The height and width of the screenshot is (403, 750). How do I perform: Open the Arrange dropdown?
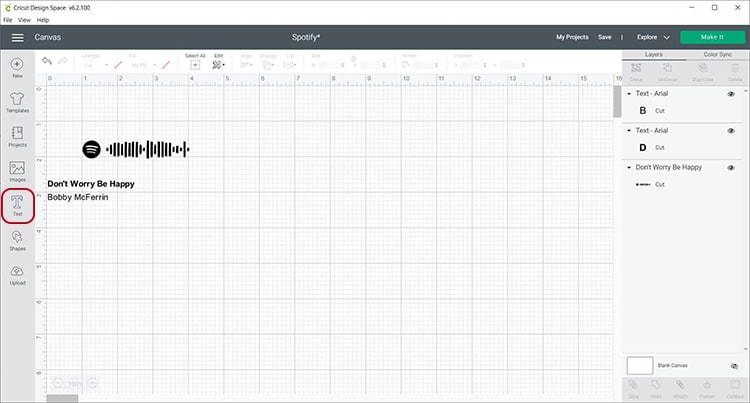click(x=268, y=65)
